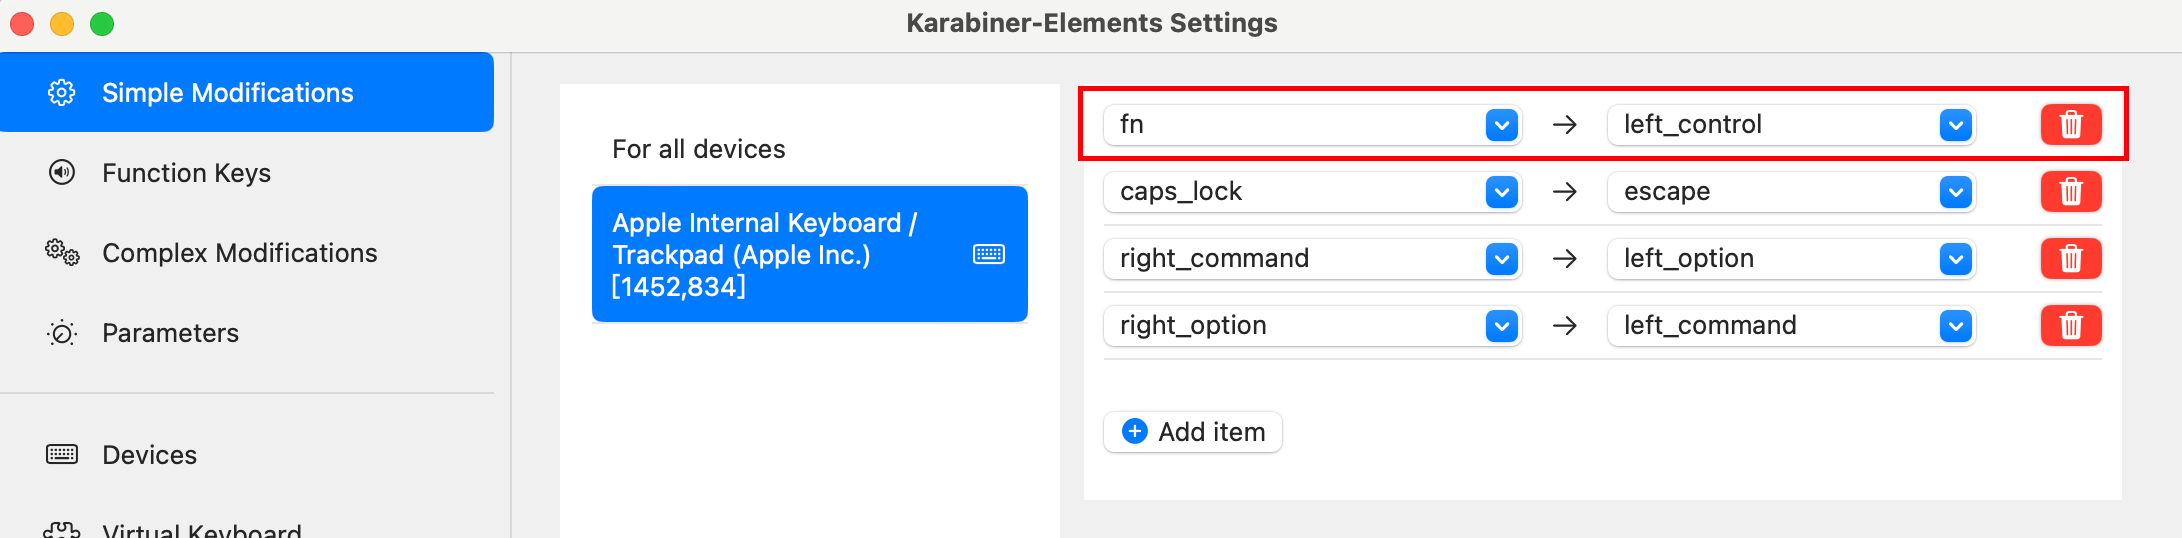The width and height of the screenshot is (2182, 538).
Task: Click the Function Keys speaker icon
Action: pos(62,173)
